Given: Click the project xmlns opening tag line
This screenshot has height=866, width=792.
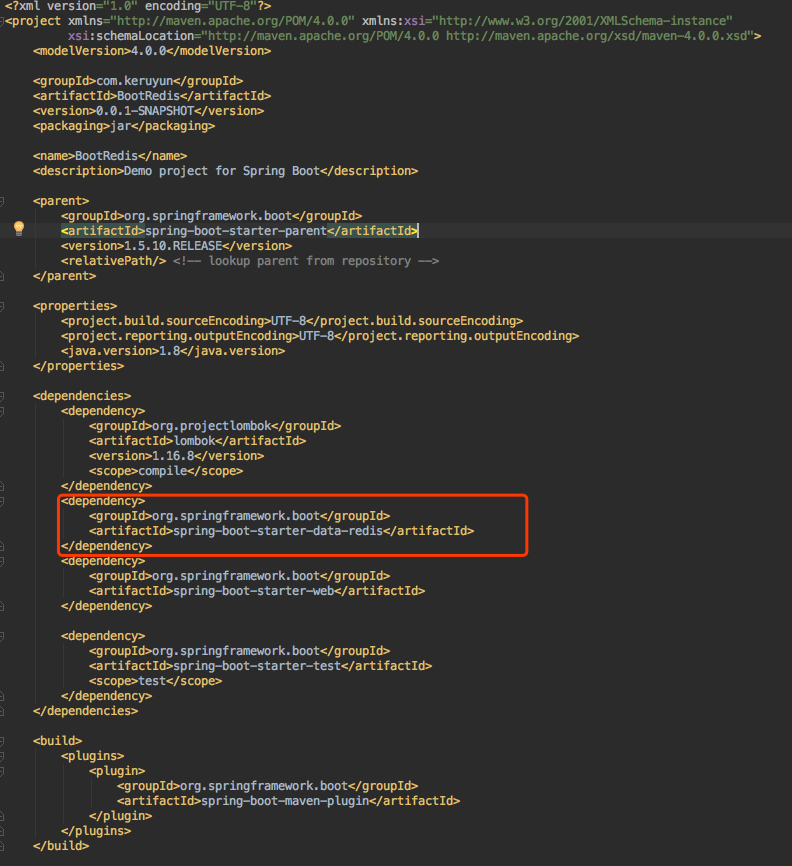Looking at the screenshot, I should [x=369, y=21].
